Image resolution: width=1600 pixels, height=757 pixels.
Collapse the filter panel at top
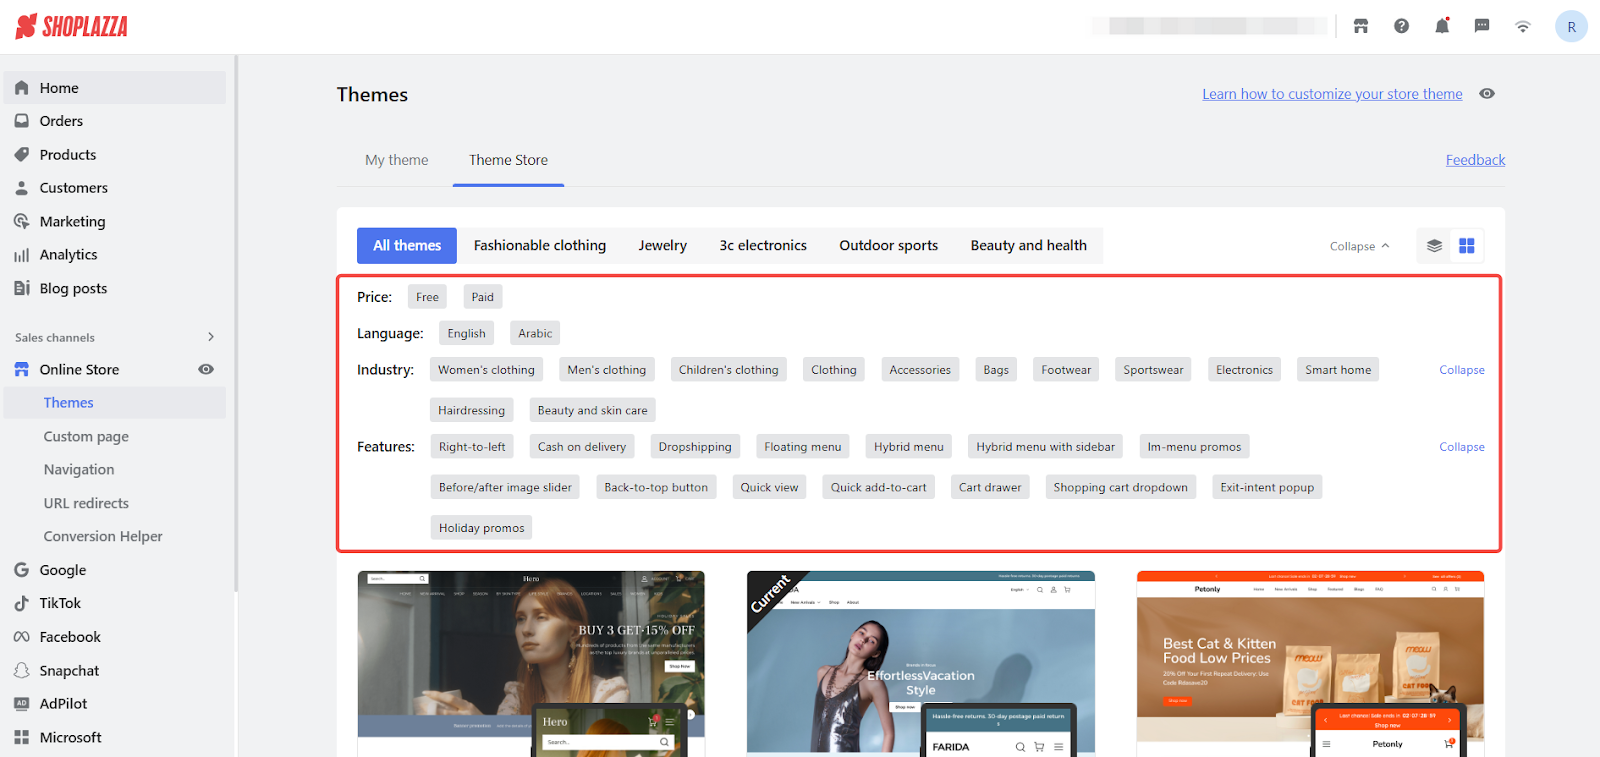(1360, 246)
